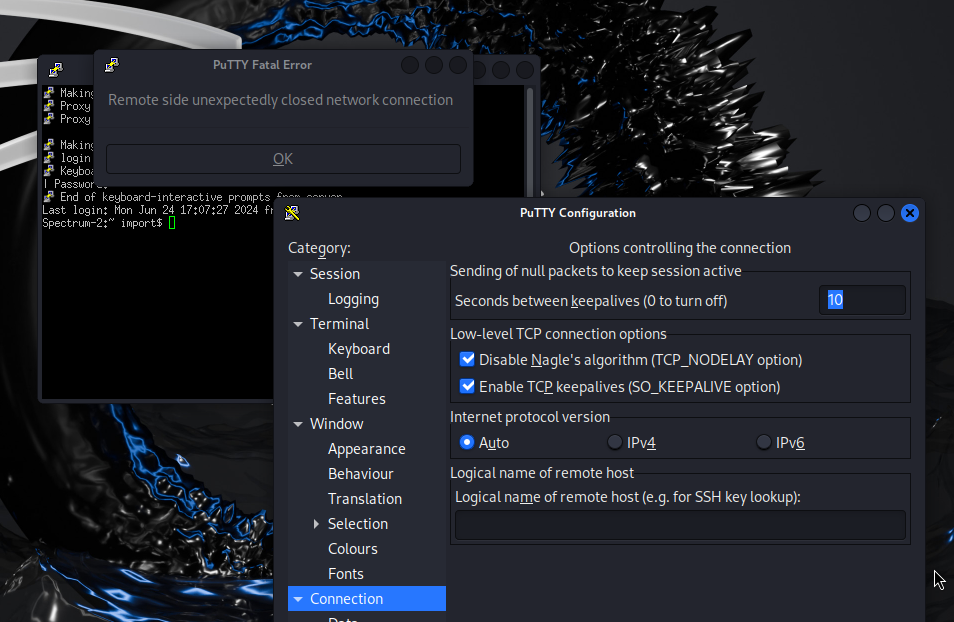Expand the Selection category tree node

(316, 523)
